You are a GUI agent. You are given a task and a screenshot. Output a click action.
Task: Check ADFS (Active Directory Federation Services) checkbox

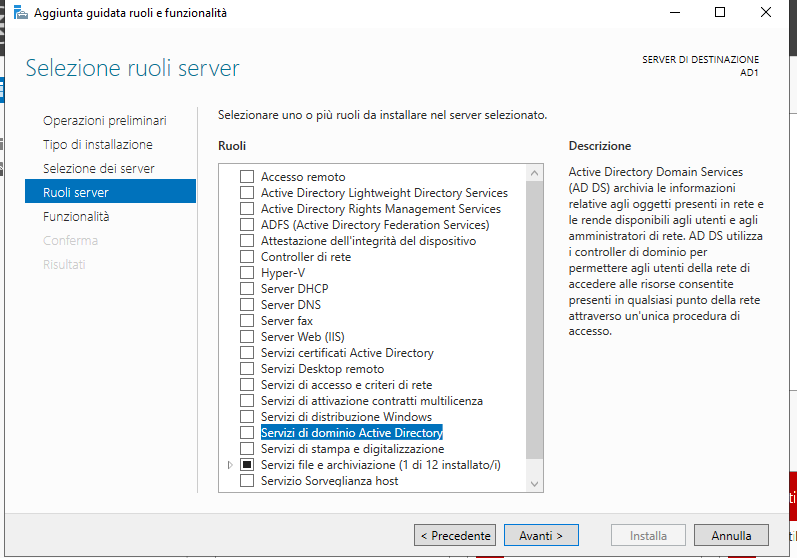click(247, 225)
